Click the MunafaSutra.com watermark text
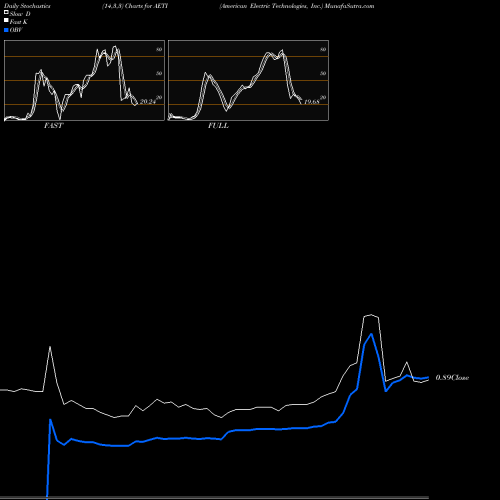 (349, 6)
